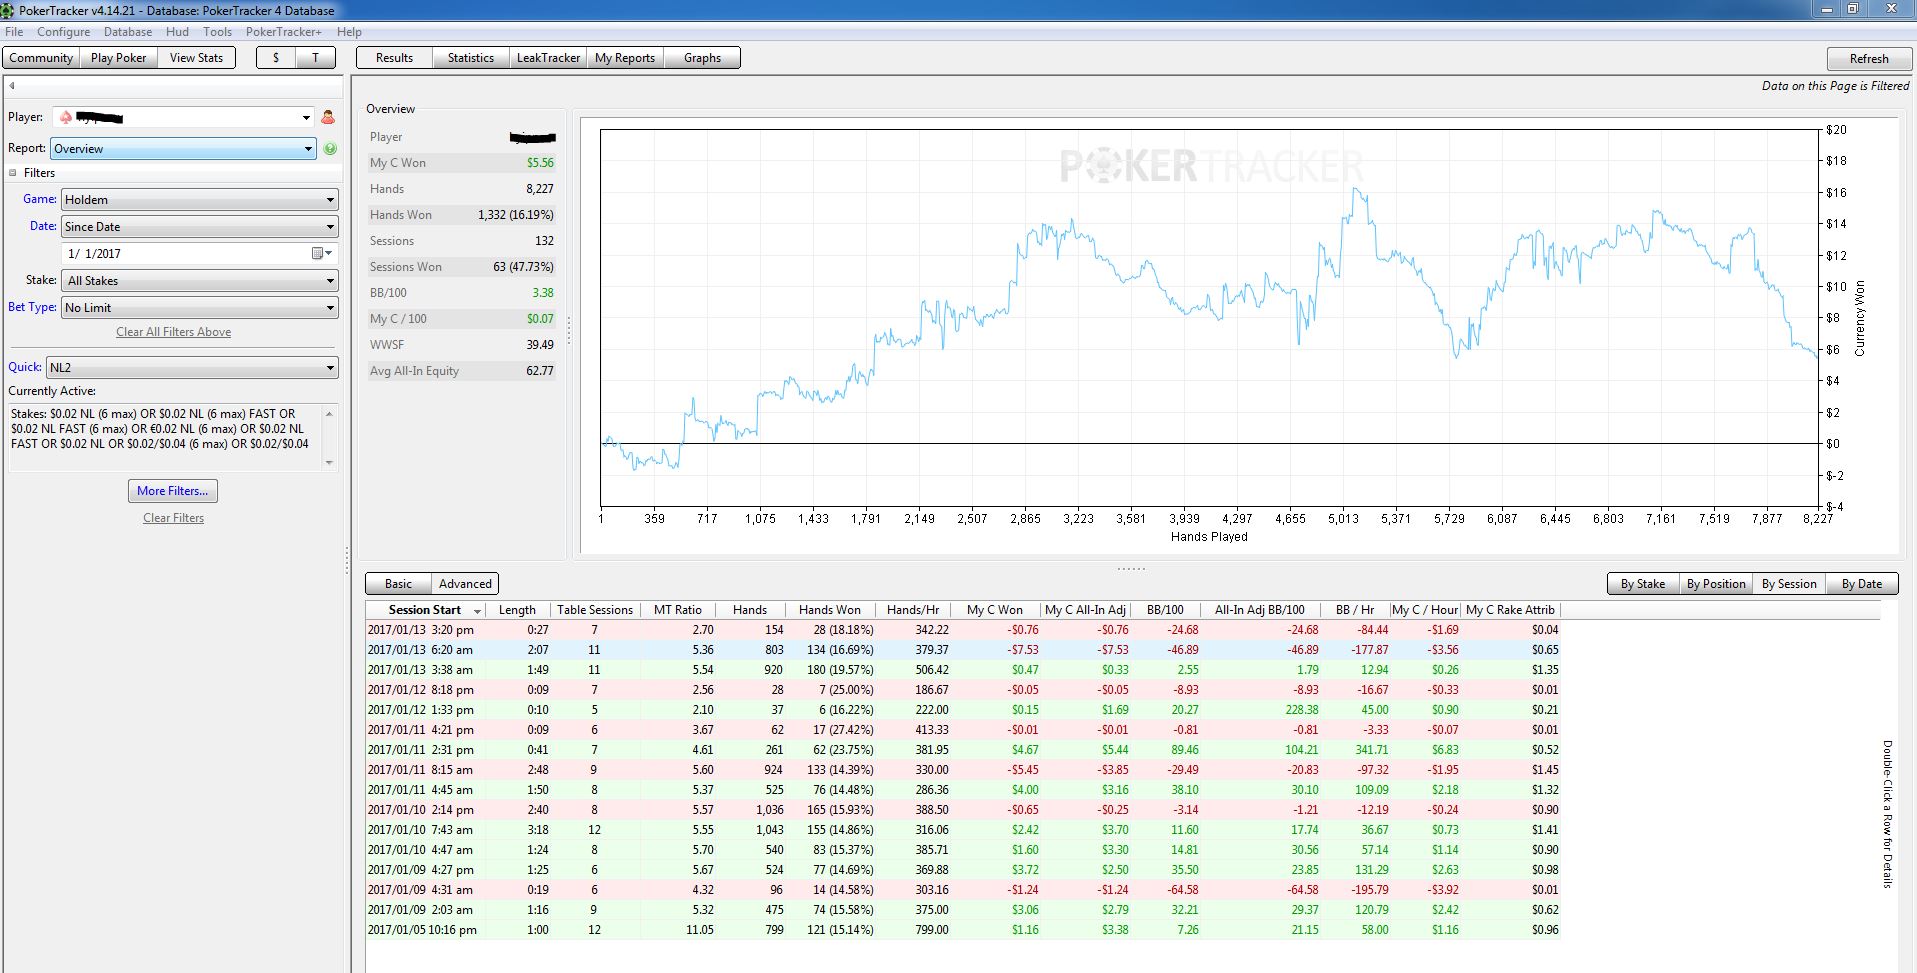Click the More Filters... button
Viewport: 1917px width, 973px height.
tap(173, 491)
